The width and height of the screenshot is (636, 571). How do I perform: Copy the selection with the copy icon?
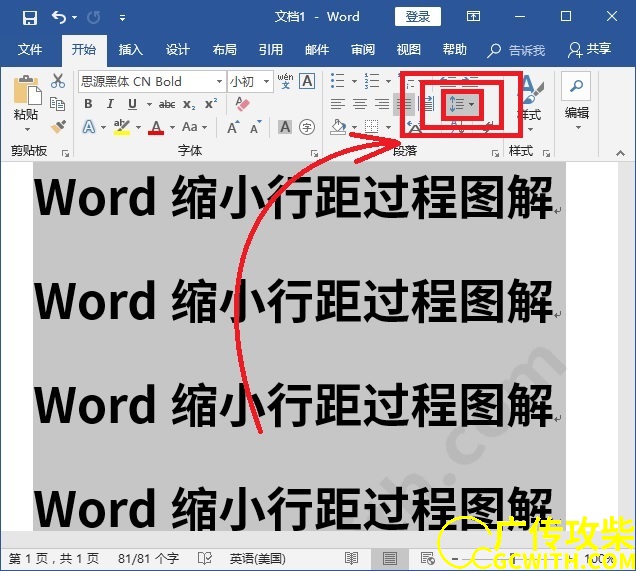tap(58, 104)
